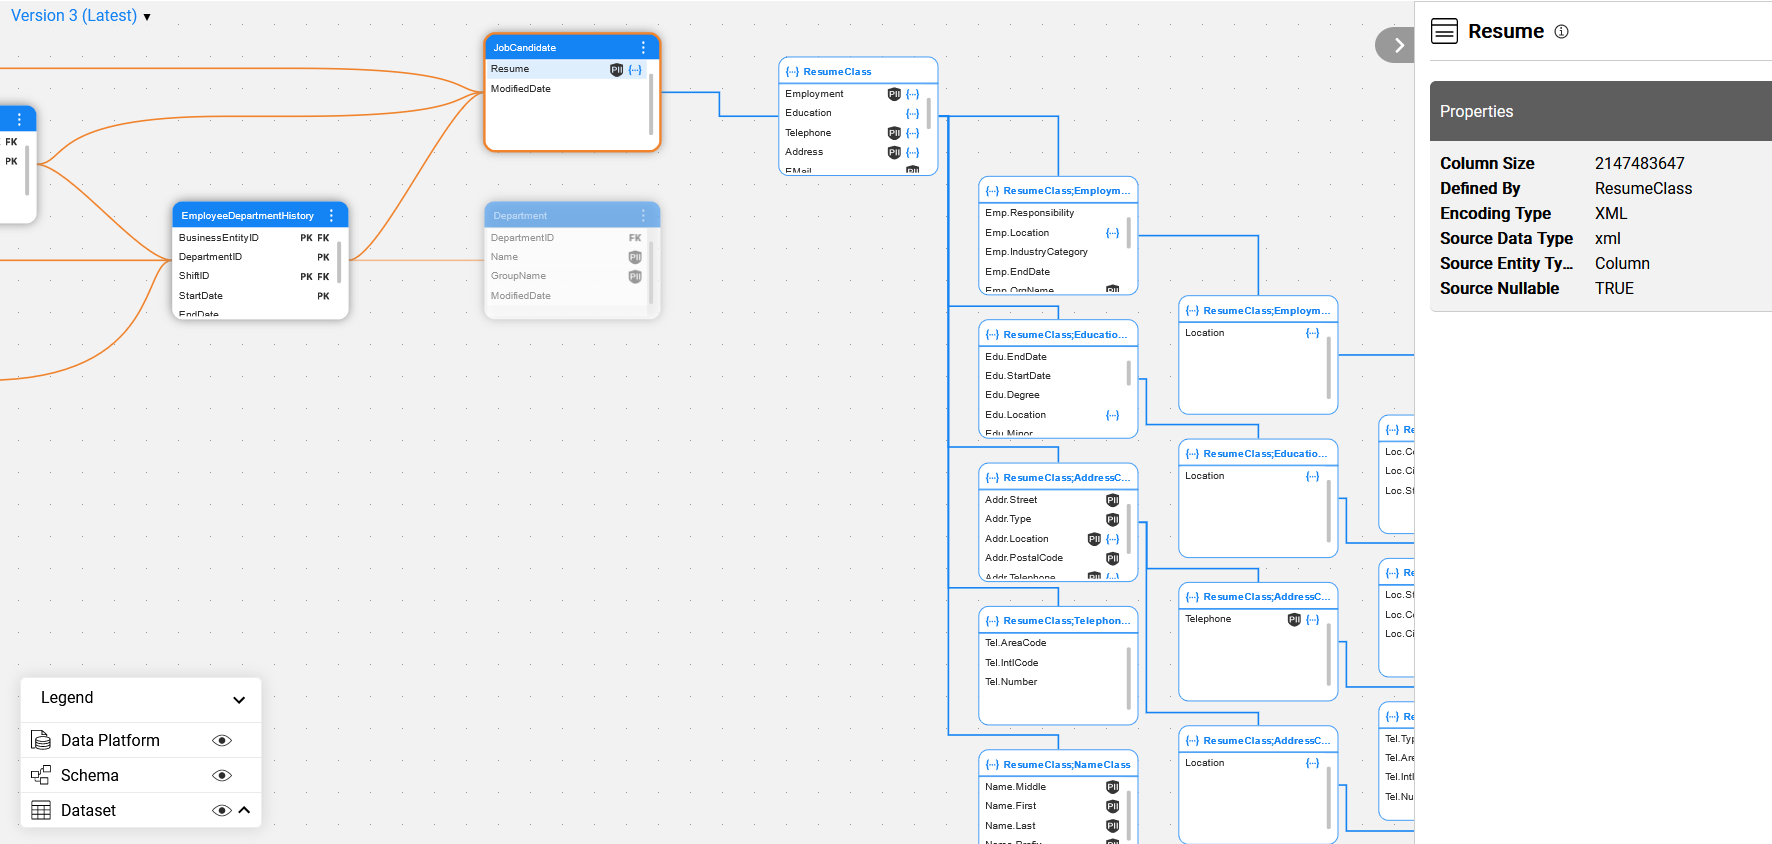Click the JobCandidate table scrollbar

(x=651, y=105)
